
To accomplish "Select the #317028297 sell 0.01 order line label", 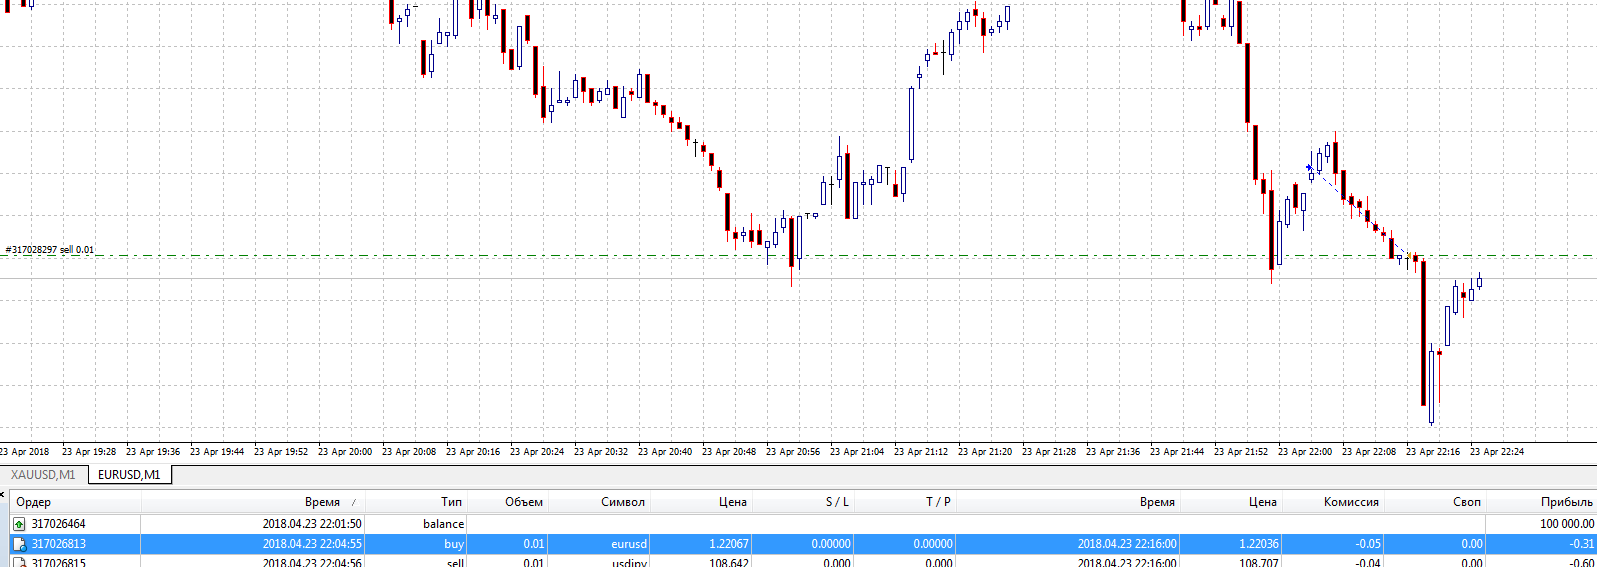I will (50, 250).
